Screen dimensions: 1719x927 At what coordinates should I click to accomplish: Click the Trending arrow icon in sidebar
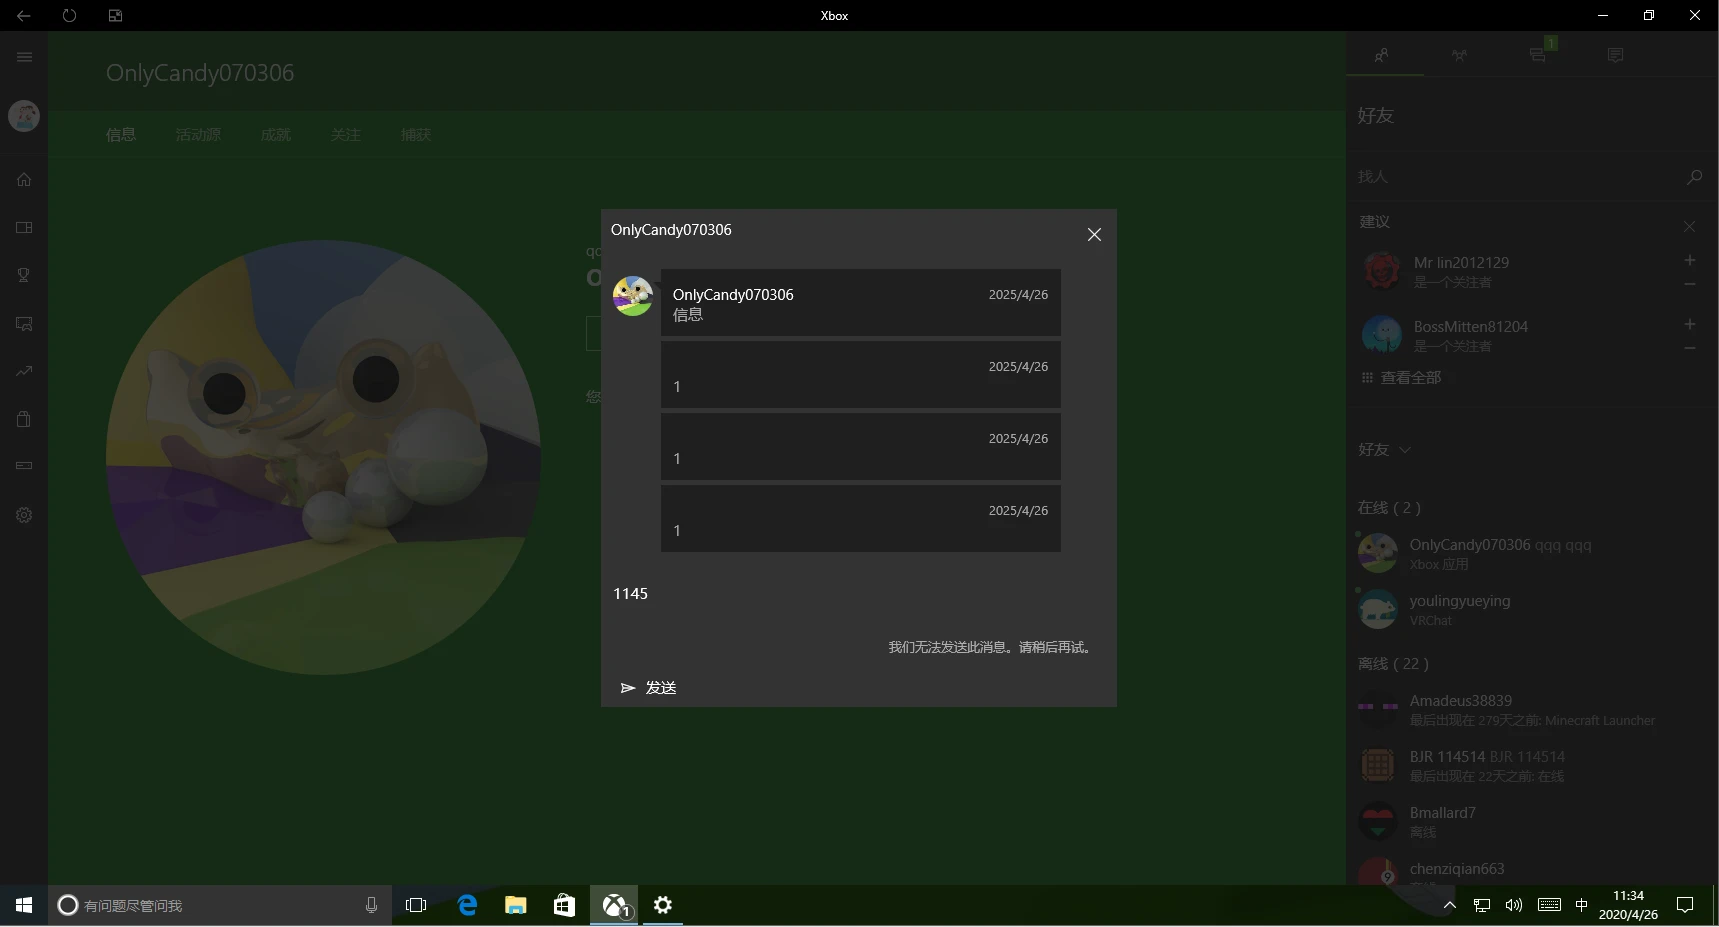pyautogui.click(x=24, y=371)
